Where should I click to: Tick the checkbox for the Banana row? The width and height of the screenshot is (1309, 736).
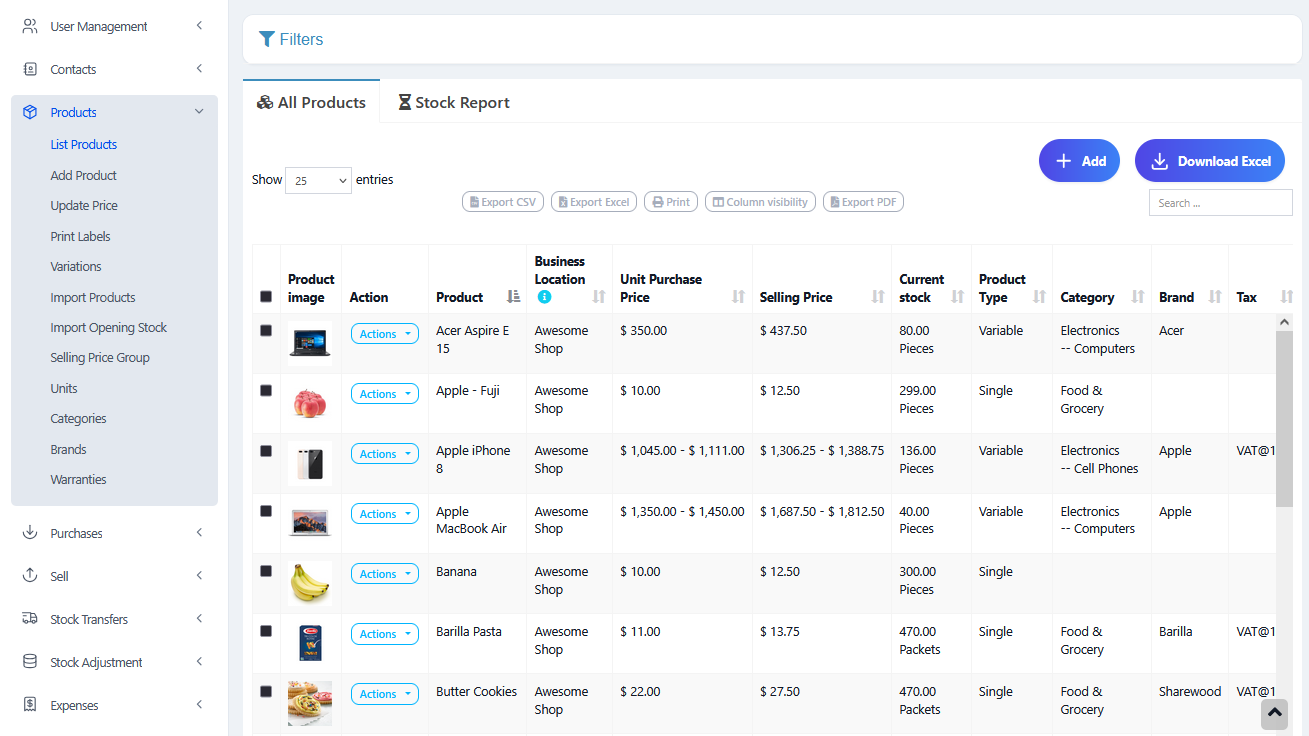point(265,570)
